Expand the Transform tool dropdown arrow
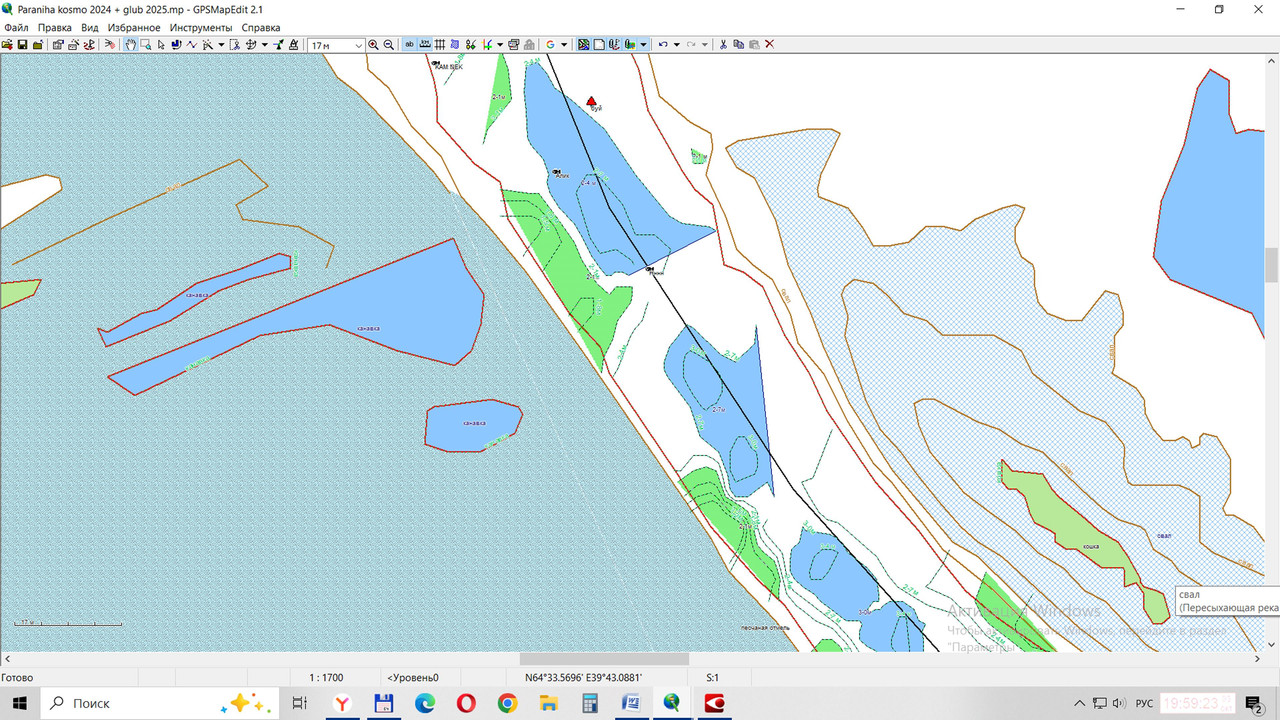This screenshot has height=720, width=1280. (x=265, y=45)
